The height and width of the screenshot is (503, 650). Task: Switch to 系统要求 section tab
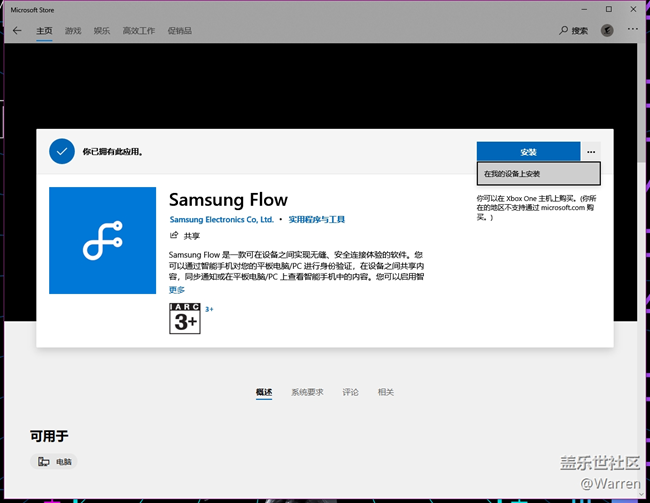307,392
